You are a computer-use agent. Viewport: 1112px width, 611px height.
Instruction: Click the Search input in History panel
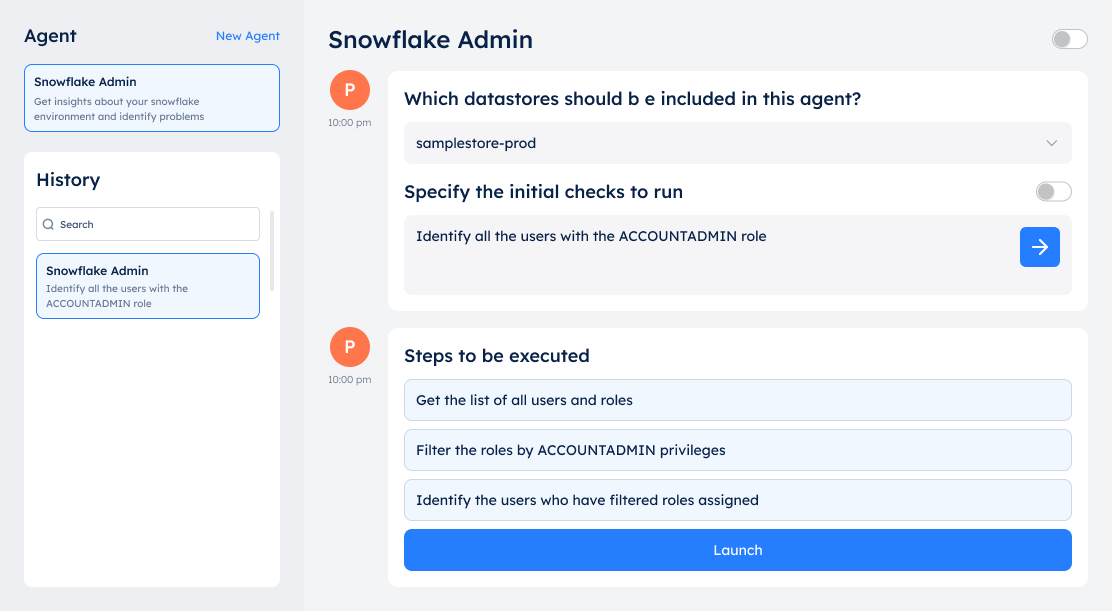147,224
